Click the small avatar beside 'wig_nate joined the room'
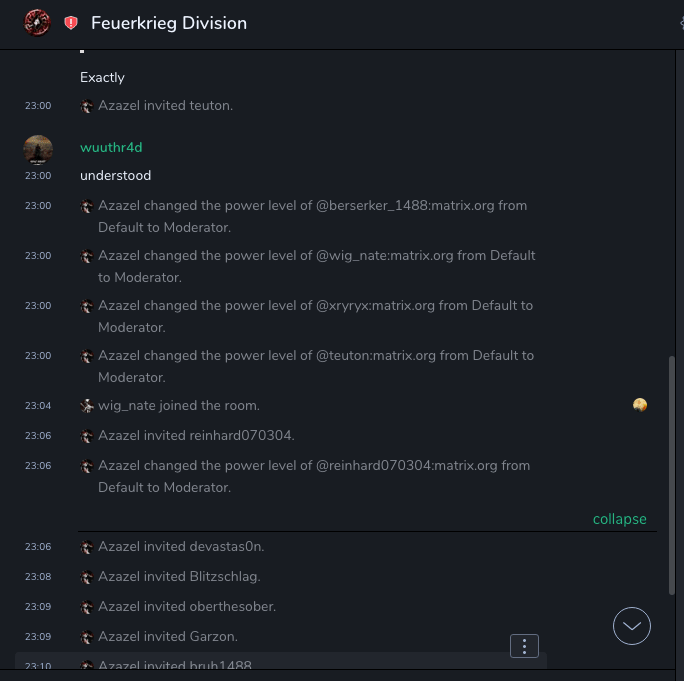 (x=87, y=406)
